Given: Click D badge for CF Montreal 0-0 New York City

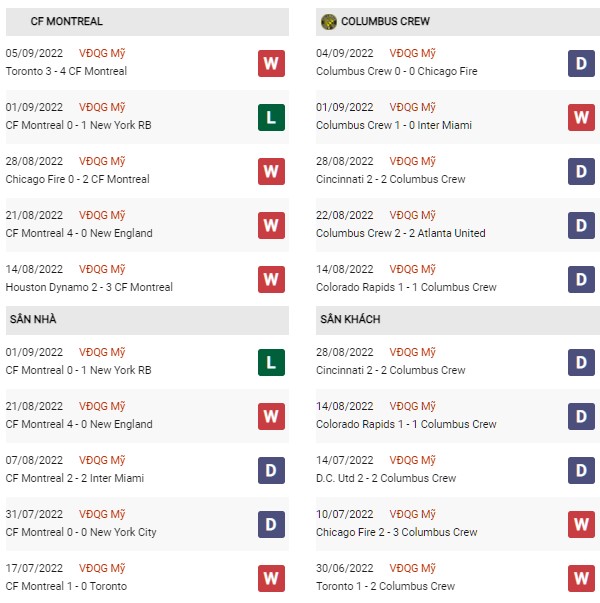Looking at the screenshot, I should tap(271, 524).
